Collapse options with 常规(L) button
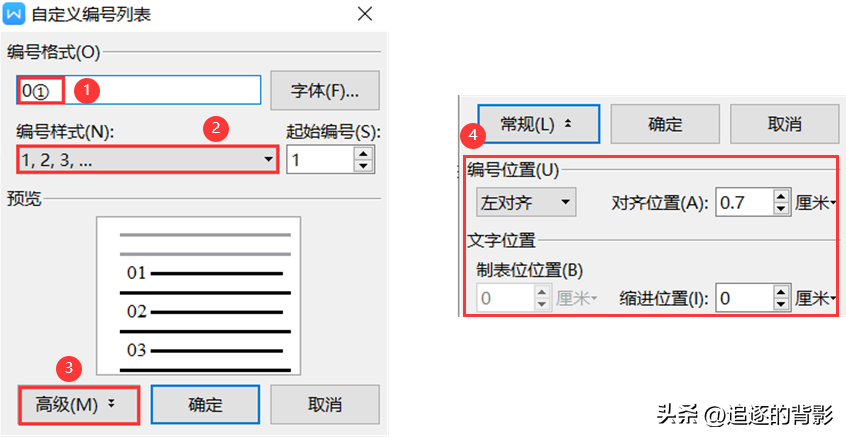This screenshot has height=438, width=846. [x=538, y=124]
